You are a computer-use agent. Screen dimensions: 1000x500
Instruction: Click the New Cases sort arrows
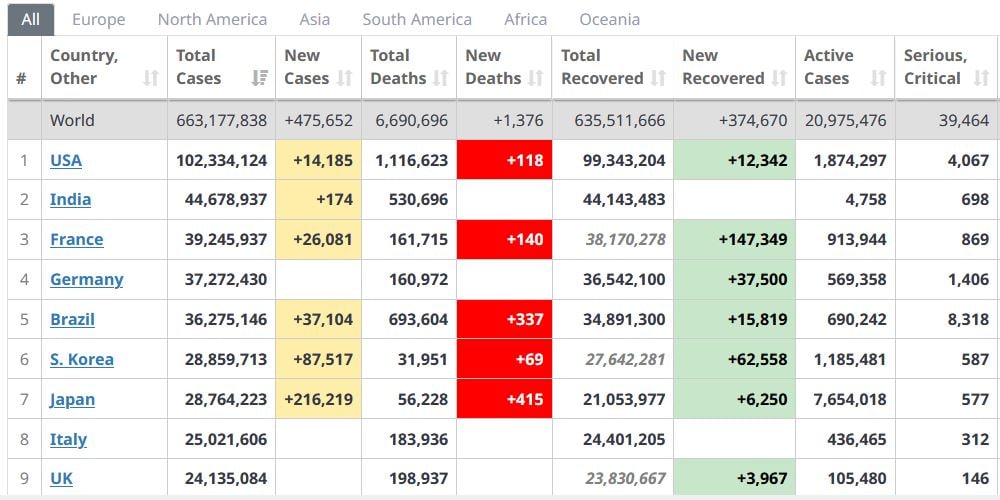tap(344, 78)
